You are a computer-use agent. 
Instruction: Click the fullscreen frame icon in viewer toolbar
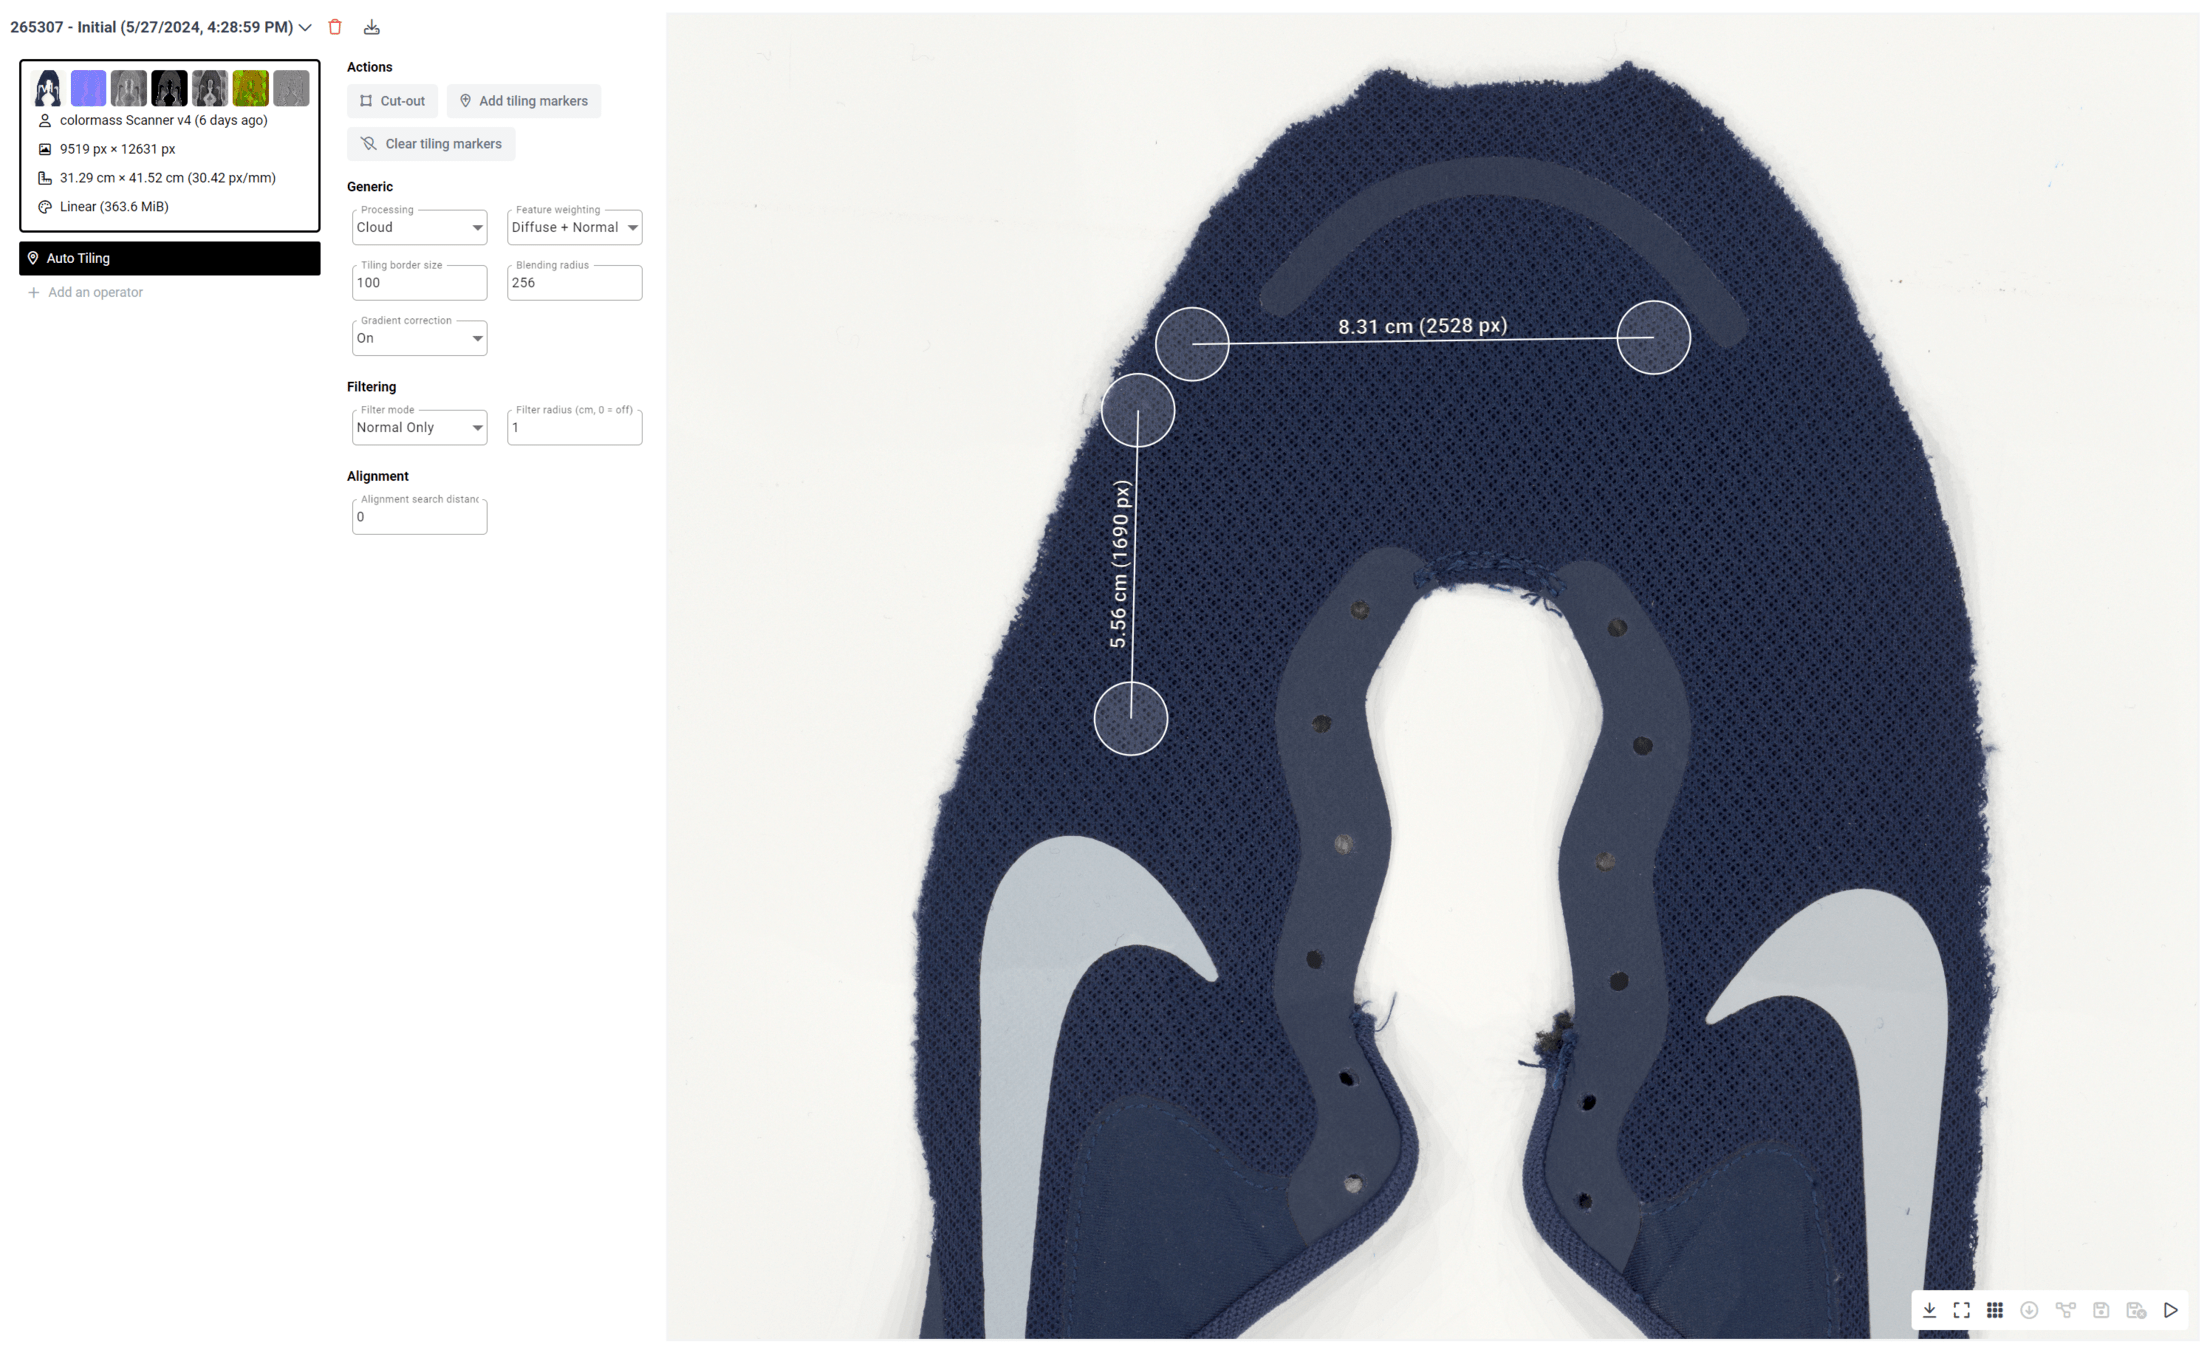tap(1962, 1310)
